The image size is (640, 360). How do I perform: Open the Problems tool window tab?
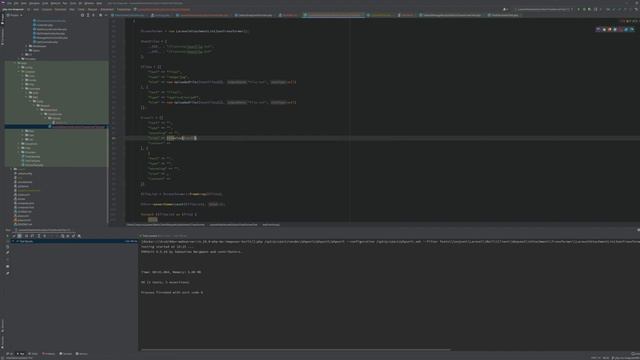[x=49, y=354]
